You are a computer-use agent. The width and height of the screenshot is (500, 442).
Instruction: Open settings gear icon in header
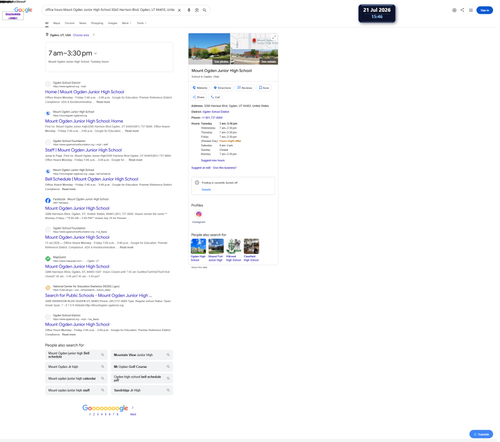(454, 10)
